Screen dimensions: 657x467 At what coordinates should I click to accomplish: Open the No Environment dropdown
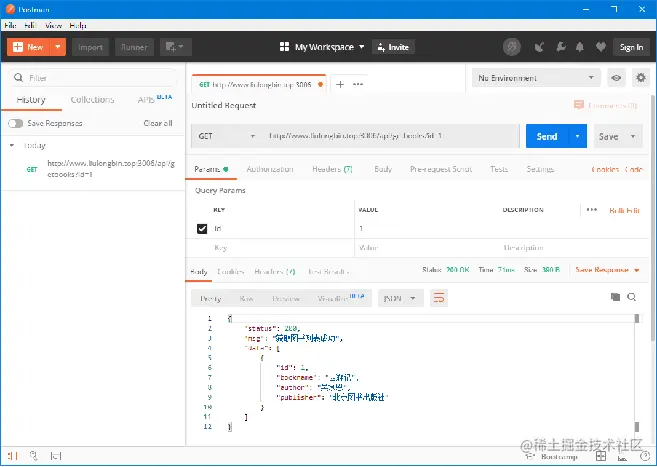[536, 78]
